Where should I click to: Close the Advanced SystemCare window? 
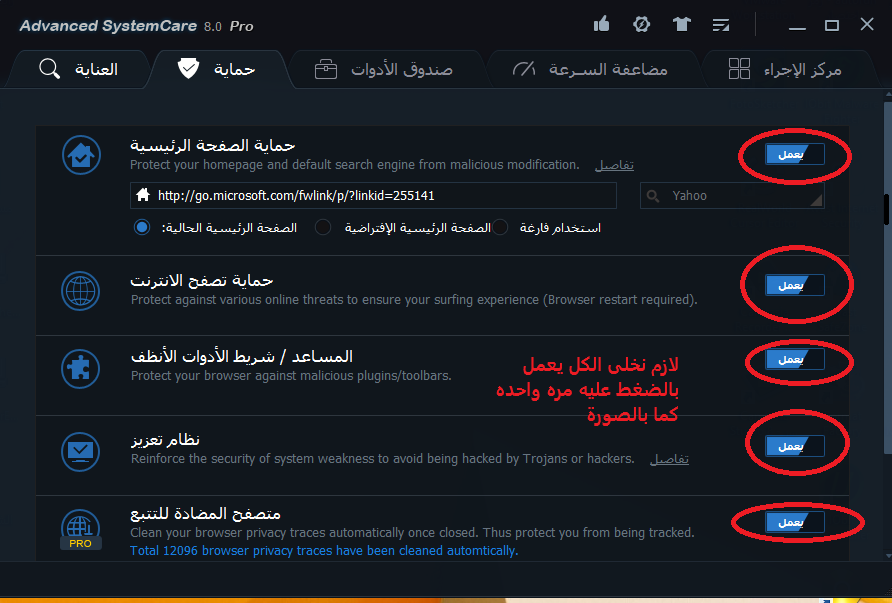click(x=867, y=24)
